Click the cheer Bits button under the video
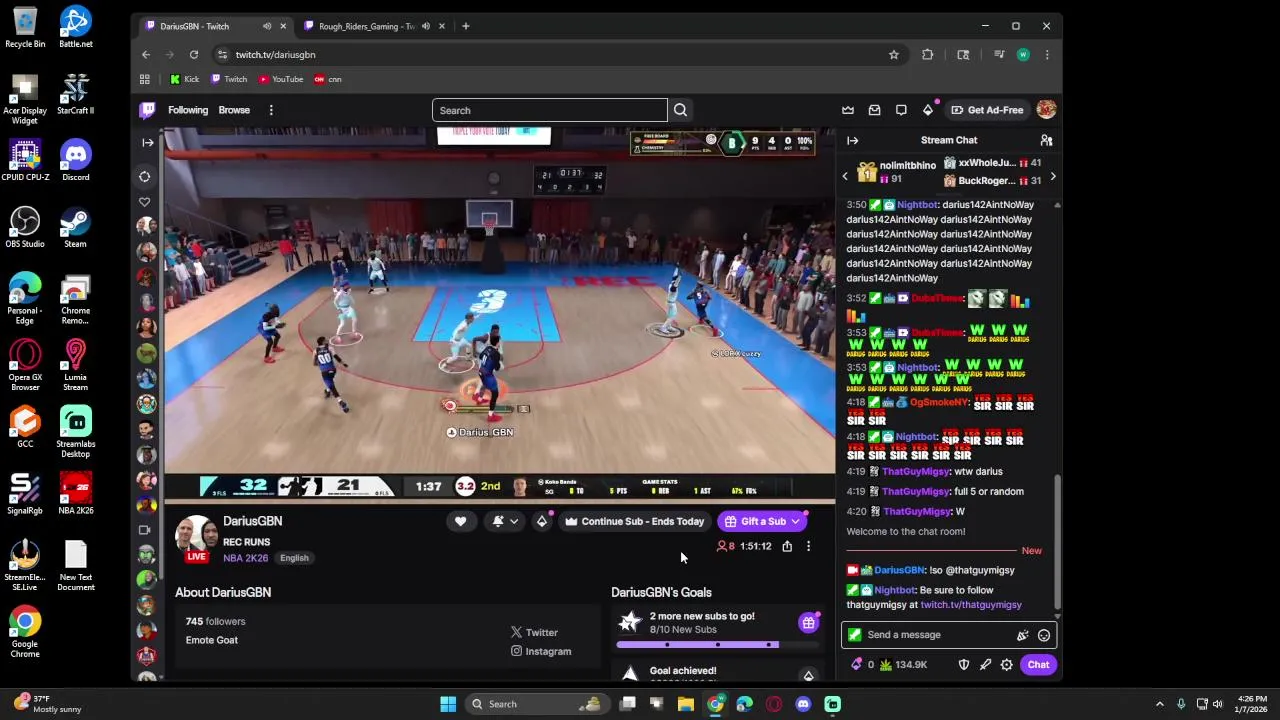The width and height of the screenshot is (1280, 720). click(542, 521)
